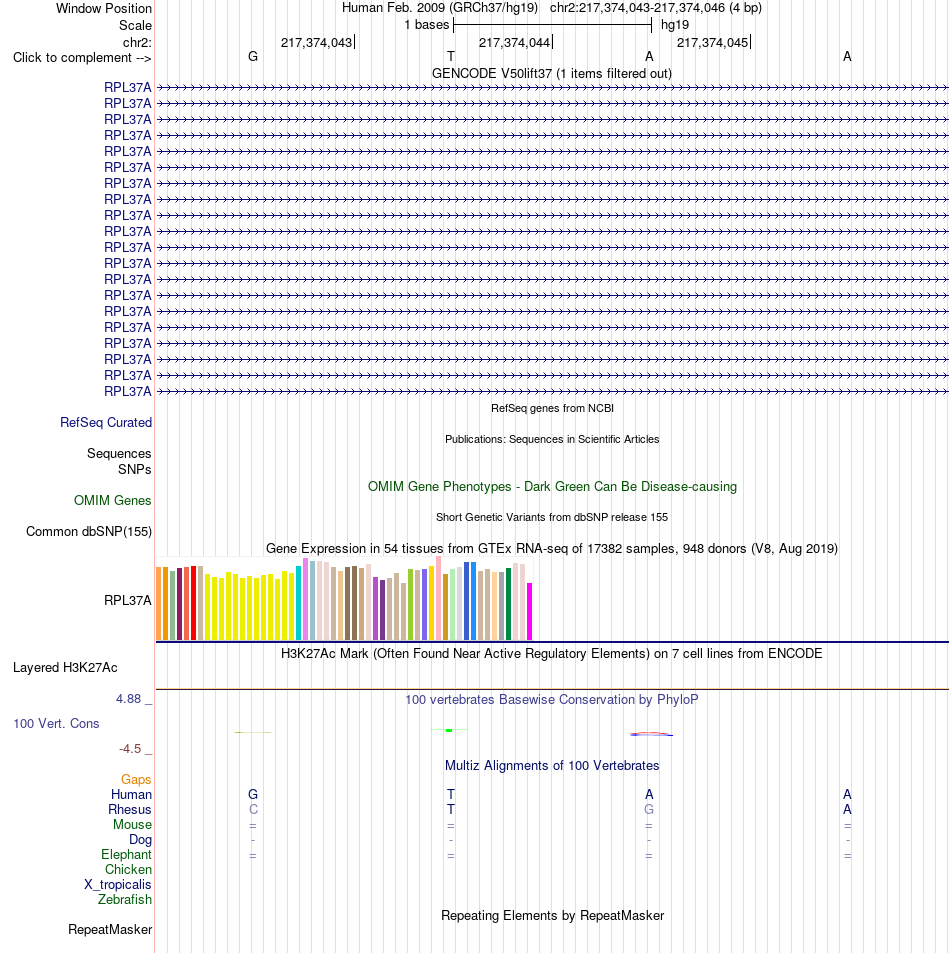Click the Window Position track label

(103, 9)
